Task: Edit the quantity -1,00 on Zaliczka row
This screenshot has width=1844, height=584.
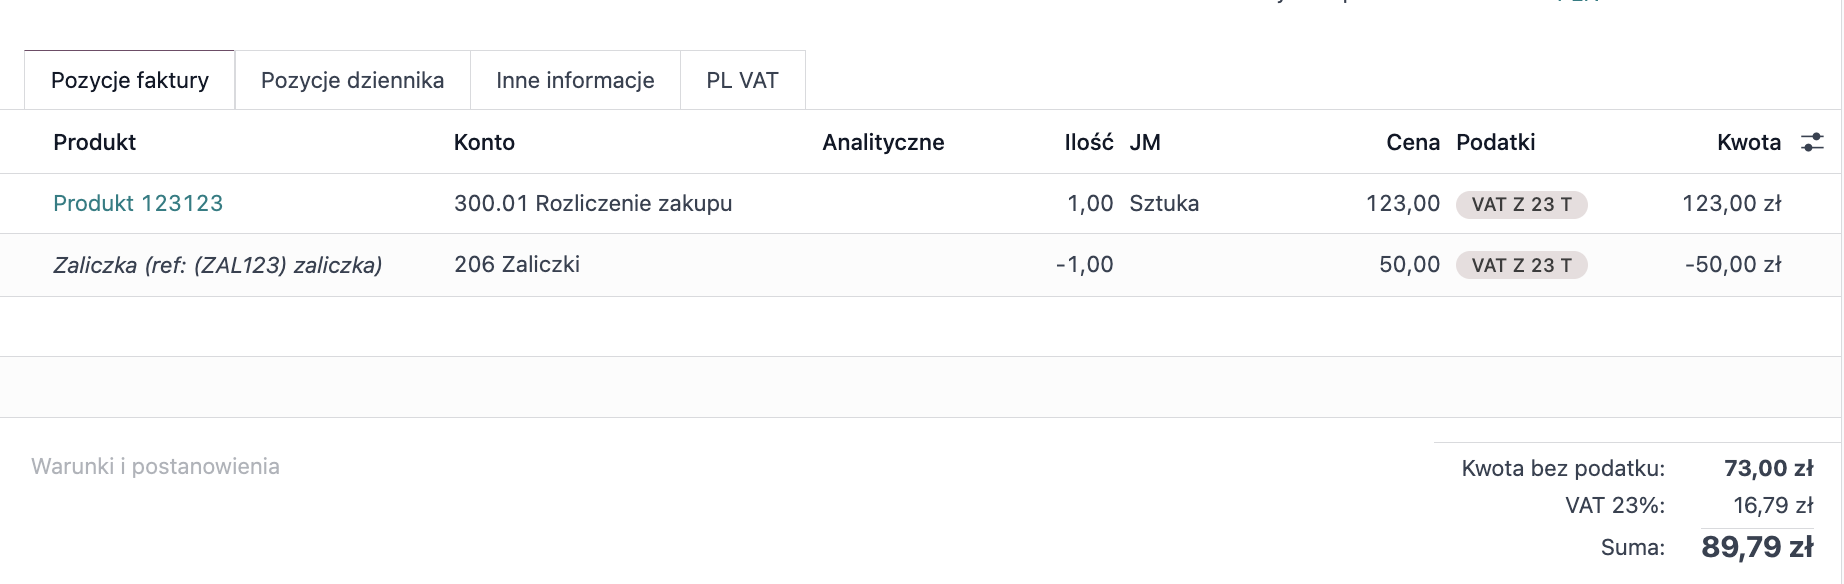Action: tap(1084, 264)
